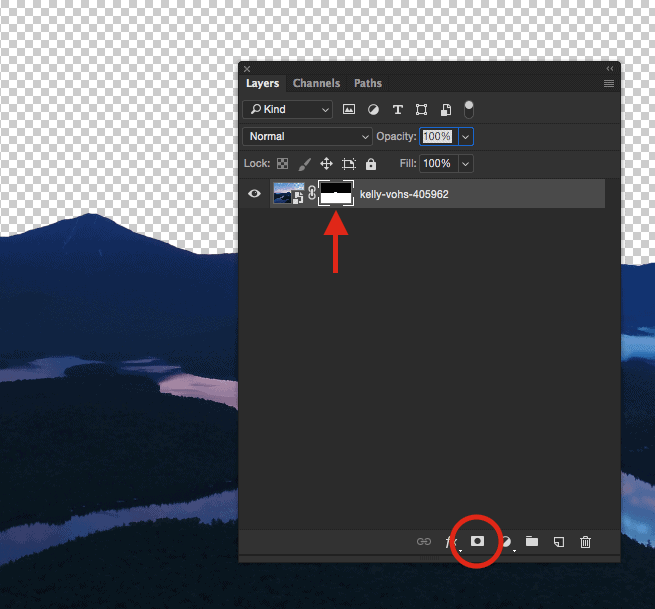Hide the kelly-vohs-405962 layer with eye icon

[254, 194]
